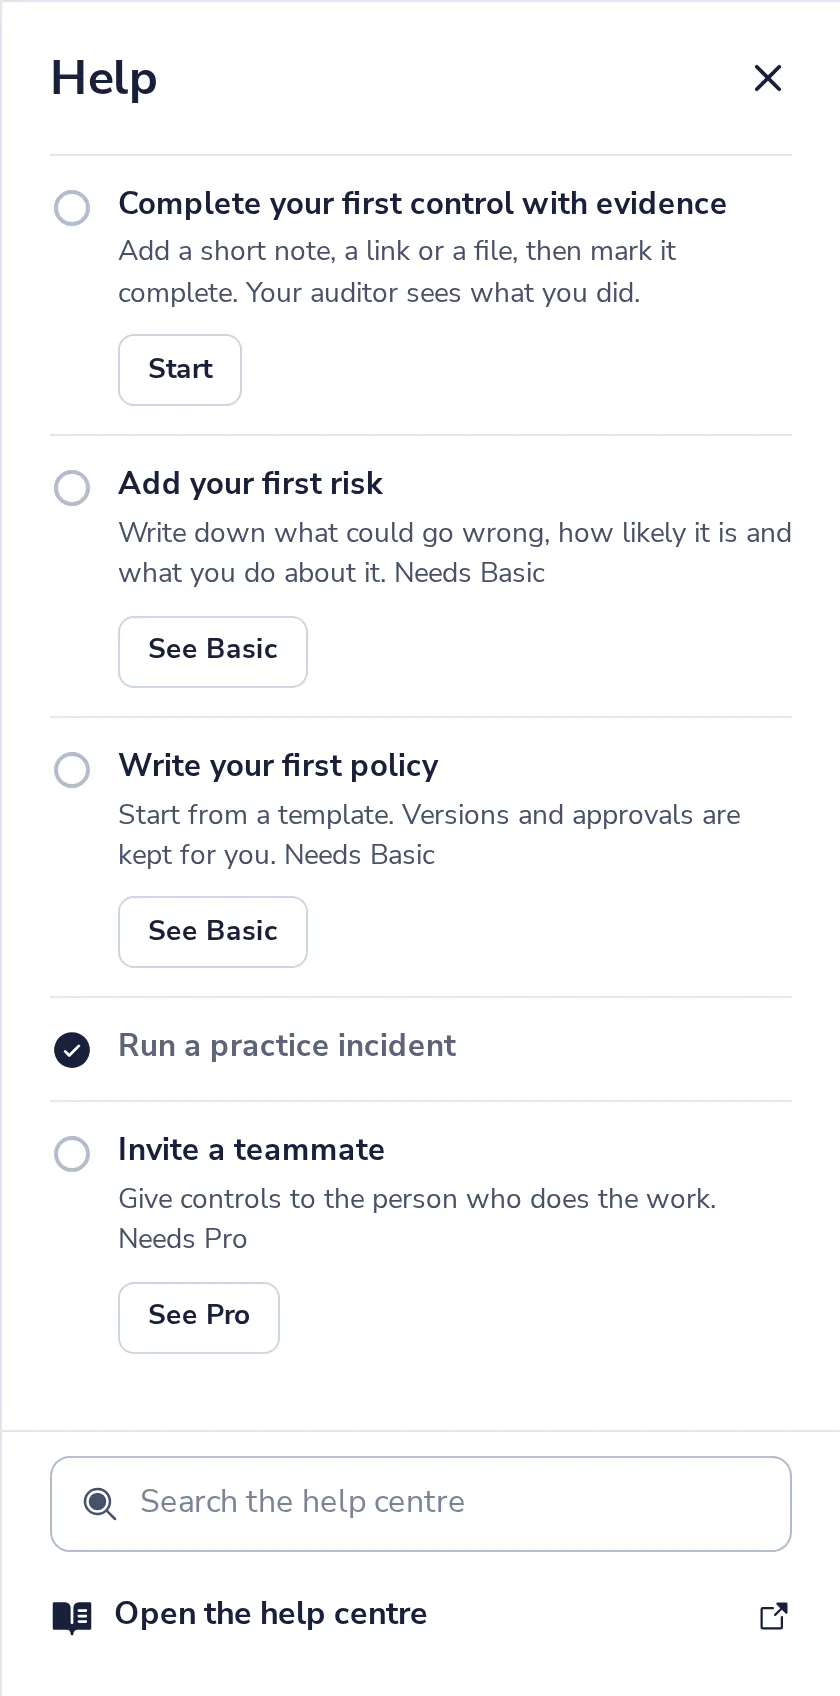
Task: Click the open book icon beside the help centre link
Action: click(72, 1616)
